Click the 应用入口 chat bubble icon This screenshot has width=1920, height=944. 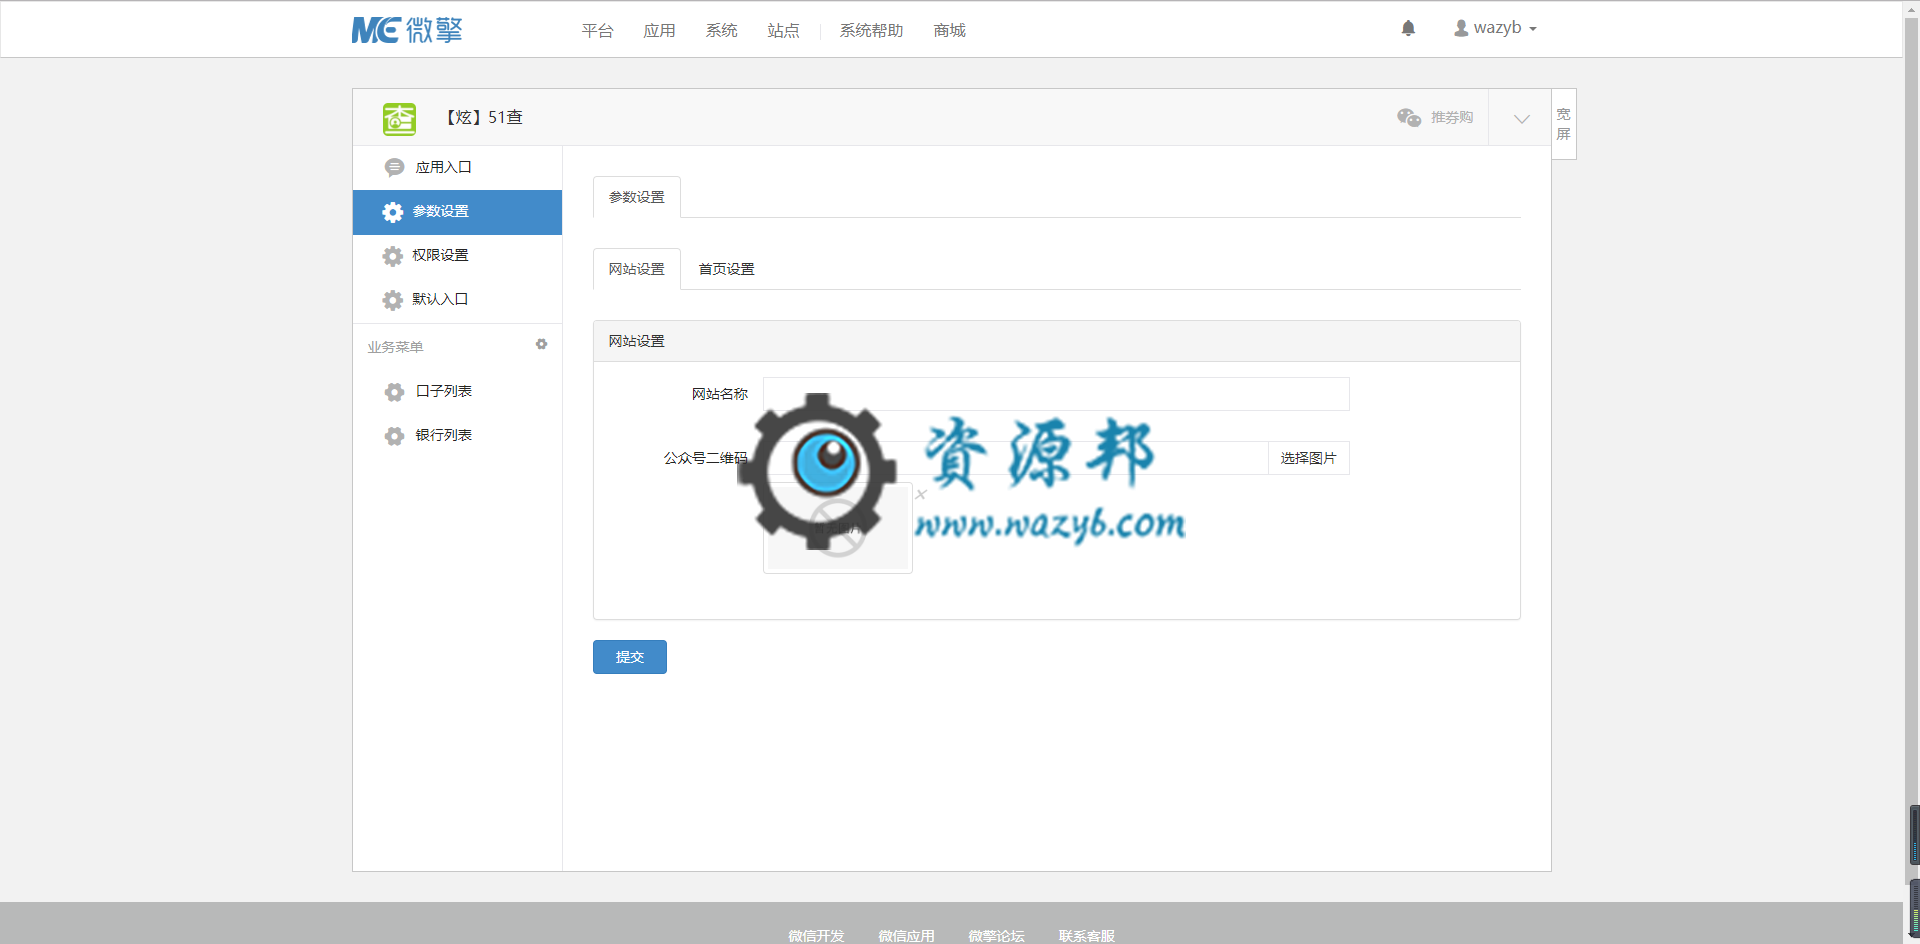[394, 167]
